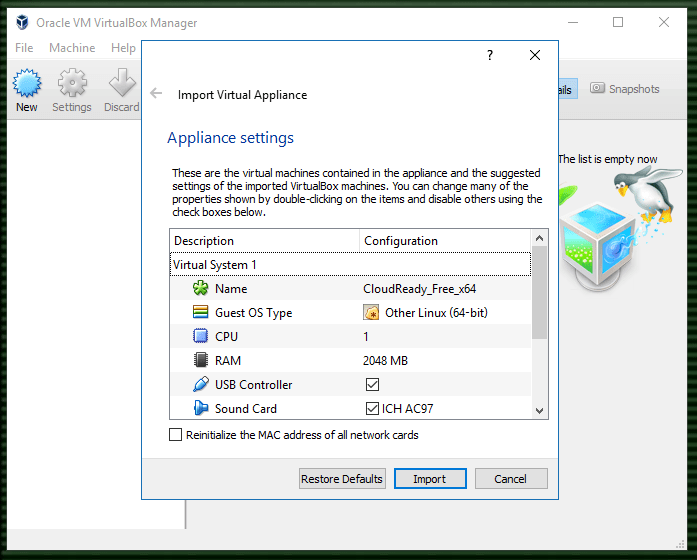Click the New virtual machine toolbar icon
Viewport: 697px width, 560px height.
pyautogui.click(x=27, y=83)
